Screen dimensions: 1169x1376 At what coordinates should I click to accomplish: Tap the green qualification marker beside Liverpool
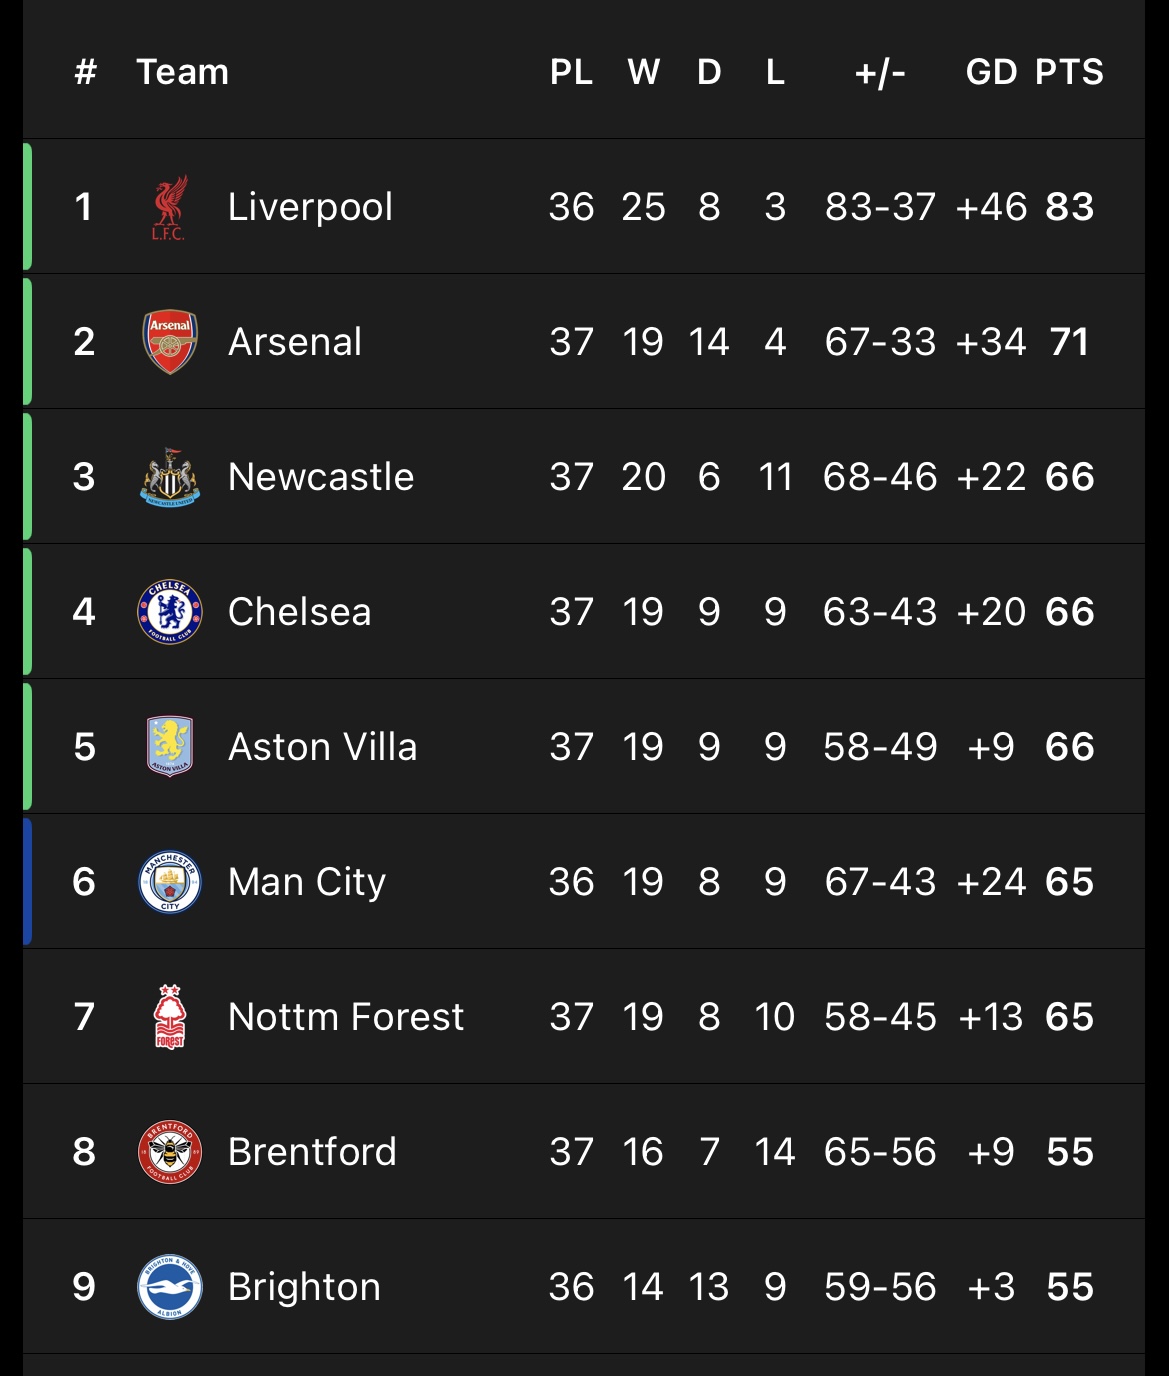pyautogui.click(x=27, y=207)
